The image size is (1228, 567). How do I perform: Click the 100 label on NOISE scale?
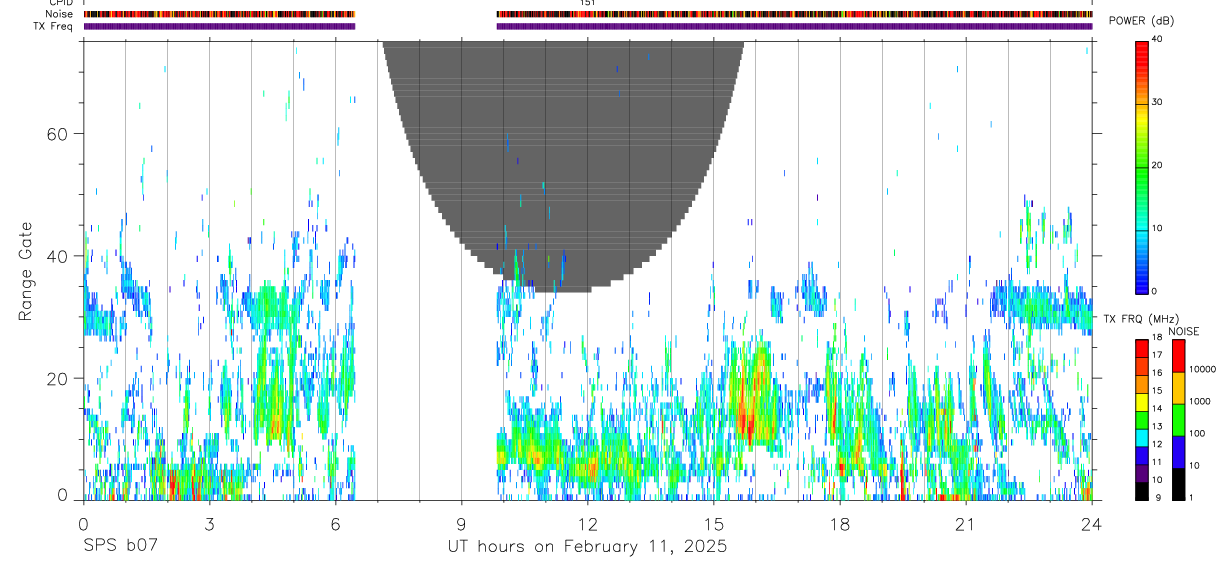click(1196, 433)
